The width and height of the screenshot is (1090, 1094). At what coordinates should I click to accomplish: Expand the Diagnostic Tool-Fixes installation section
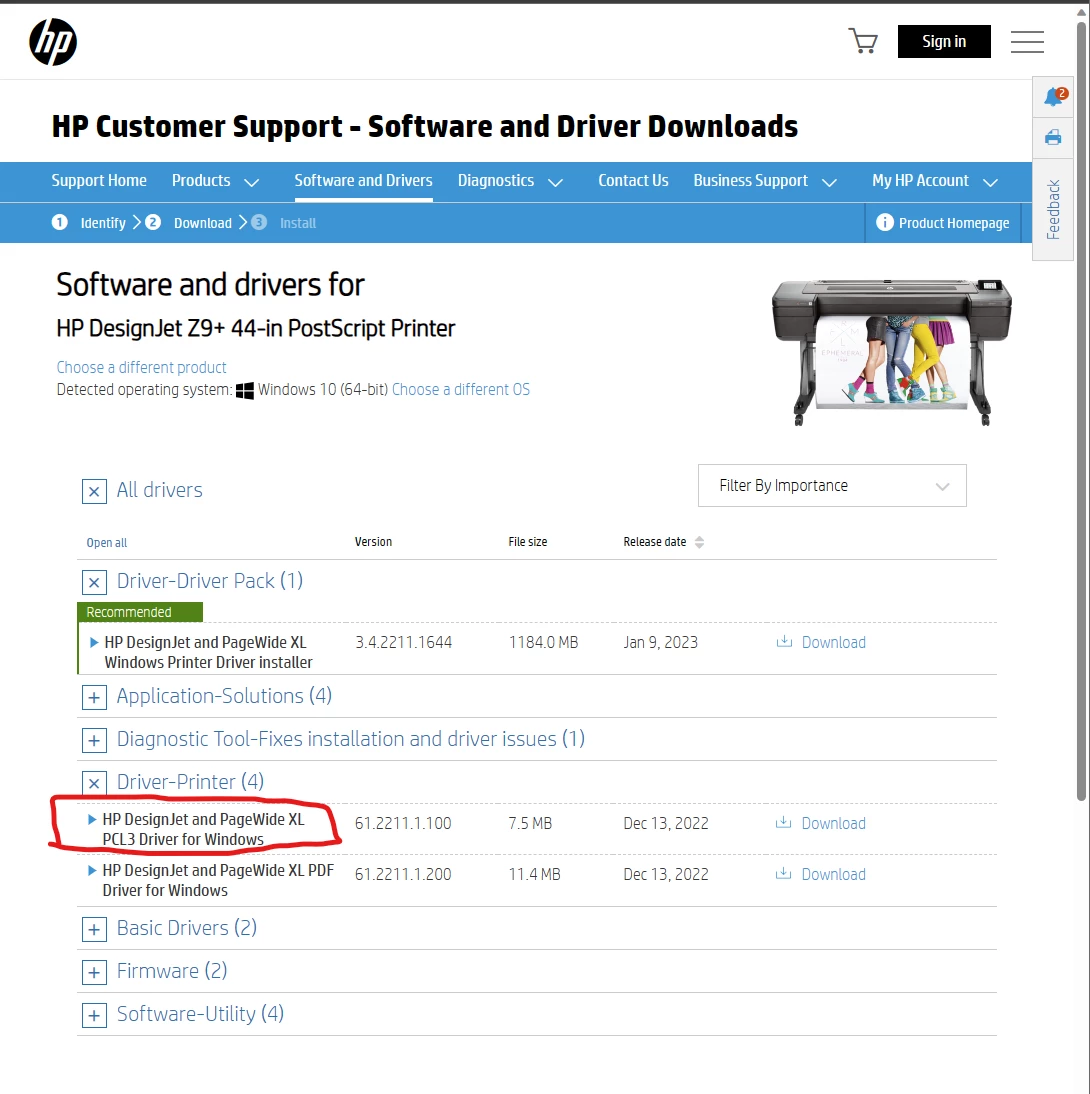[94, 740]
